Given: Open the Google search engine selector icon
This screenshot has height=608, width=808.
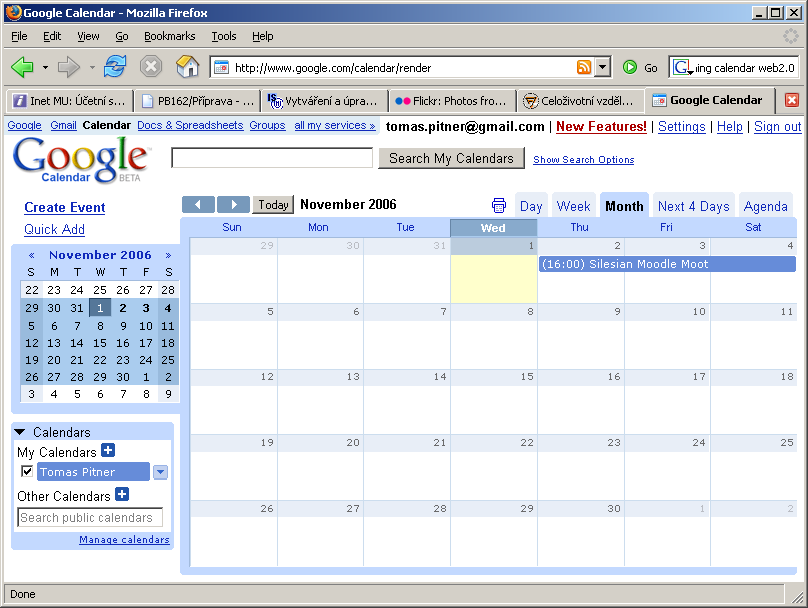Looking at the screenshot, I should [x=682, y=67].
